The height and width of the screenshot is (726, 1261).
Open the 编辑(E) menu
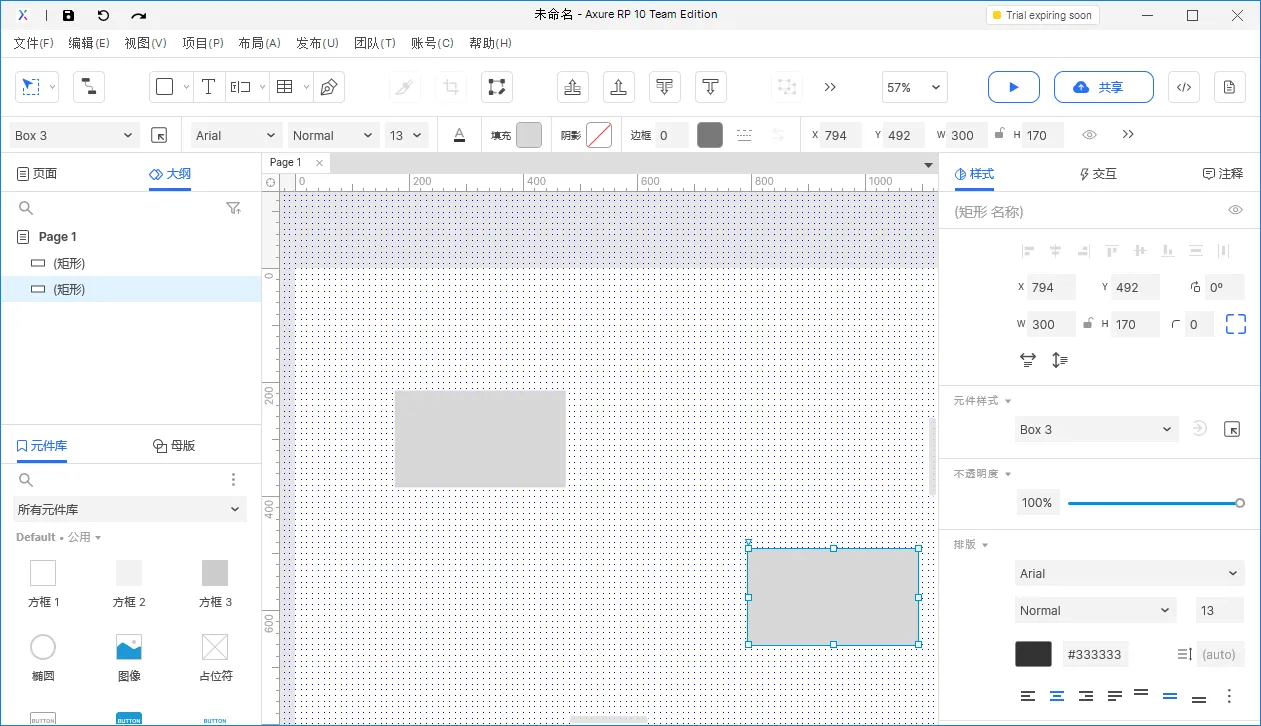(89, 43)
